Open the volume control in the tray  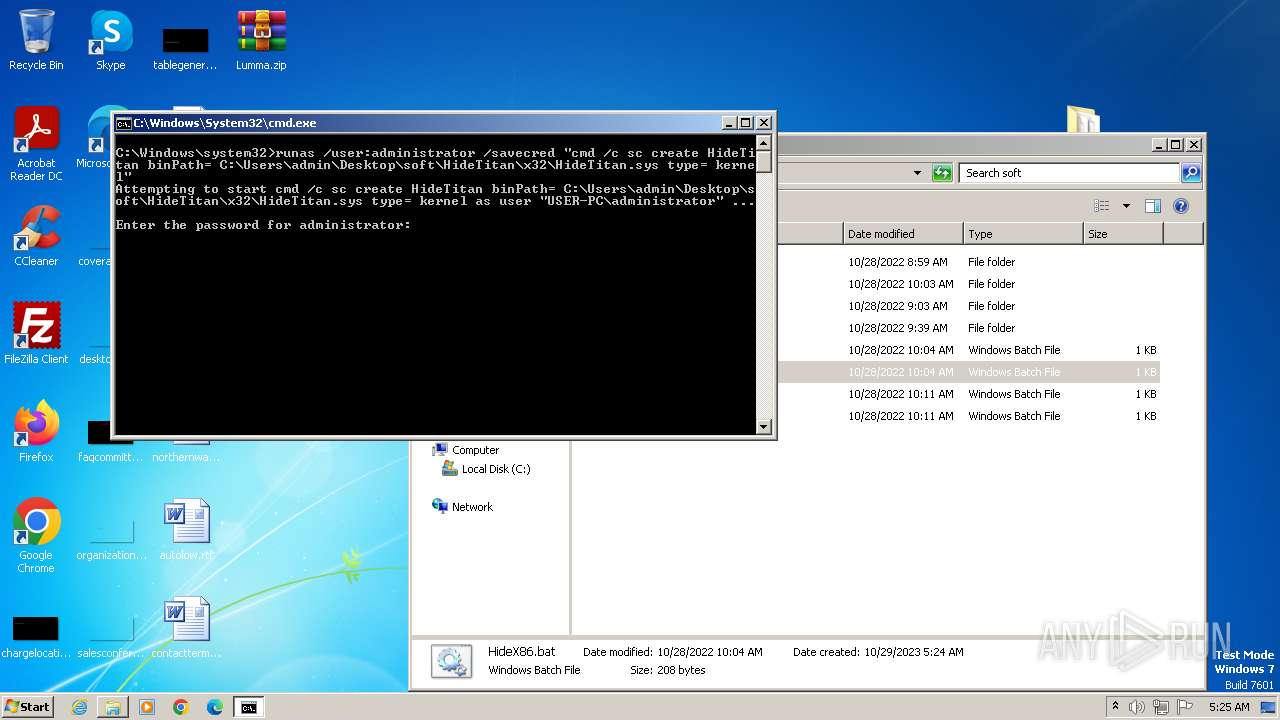click(x=1137, y=707)
